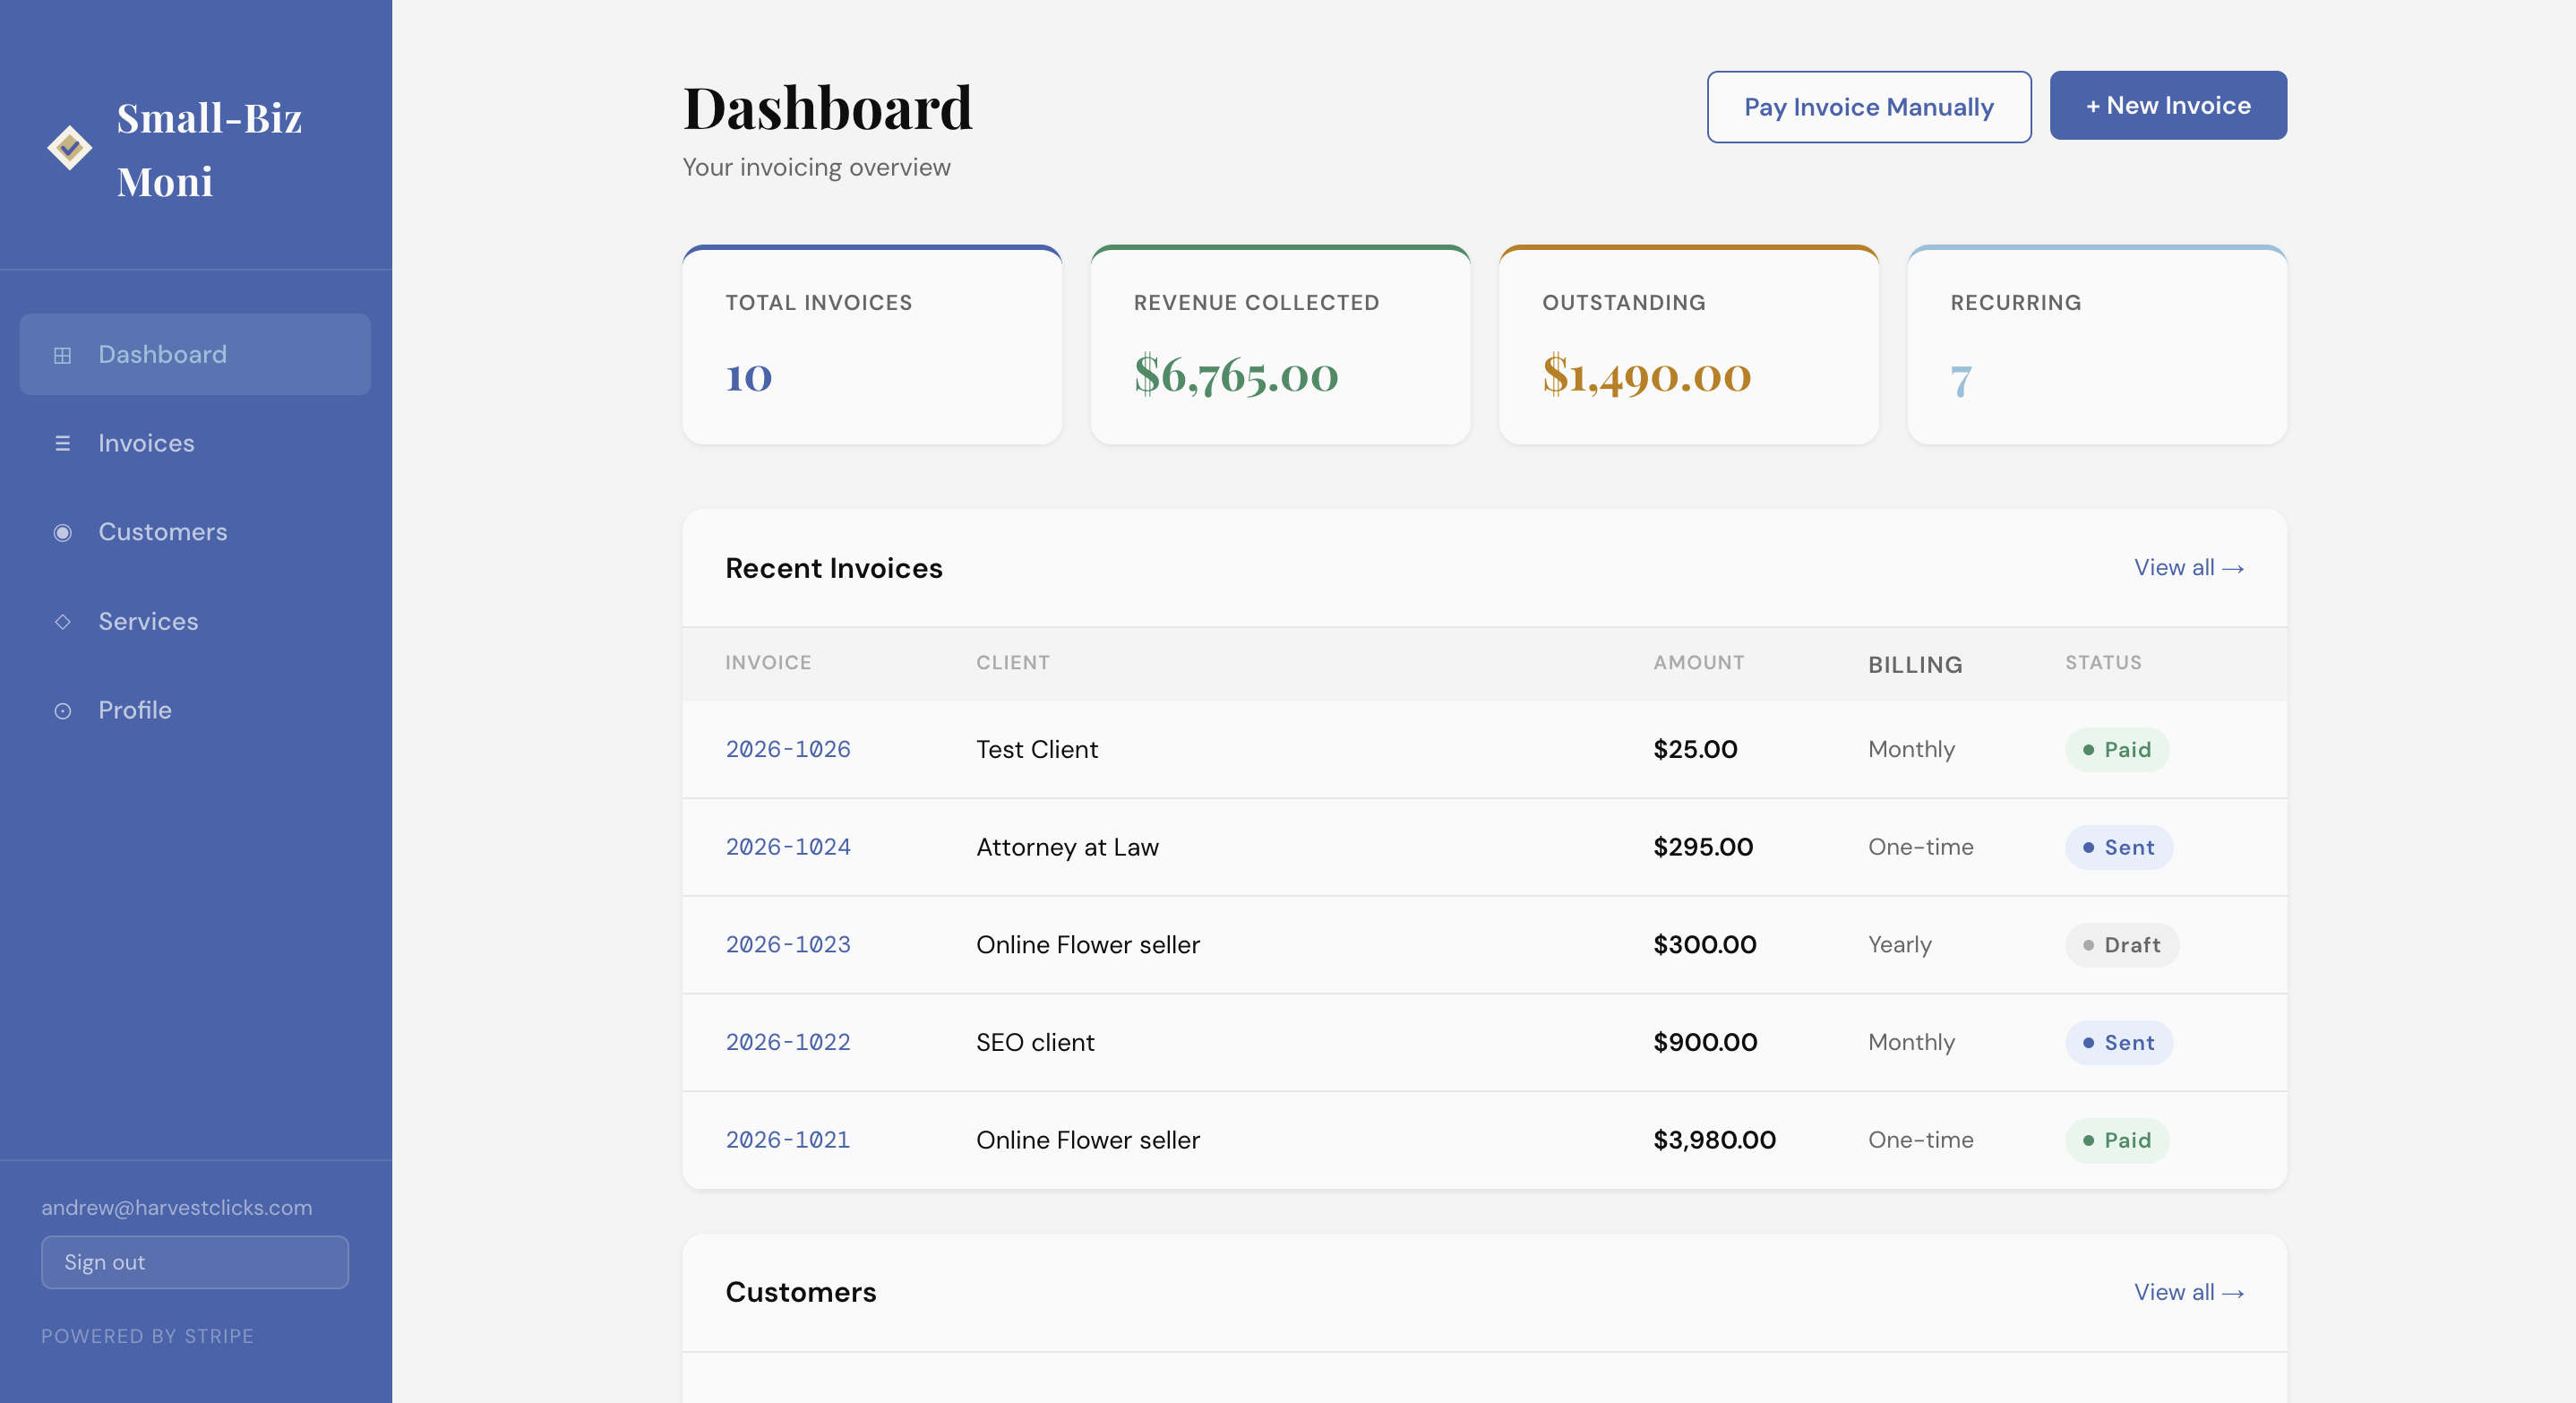Click the $900.00 amount cell
The height and width of the screenshot is (1403, 2576).
[x=1705, y=1042]
